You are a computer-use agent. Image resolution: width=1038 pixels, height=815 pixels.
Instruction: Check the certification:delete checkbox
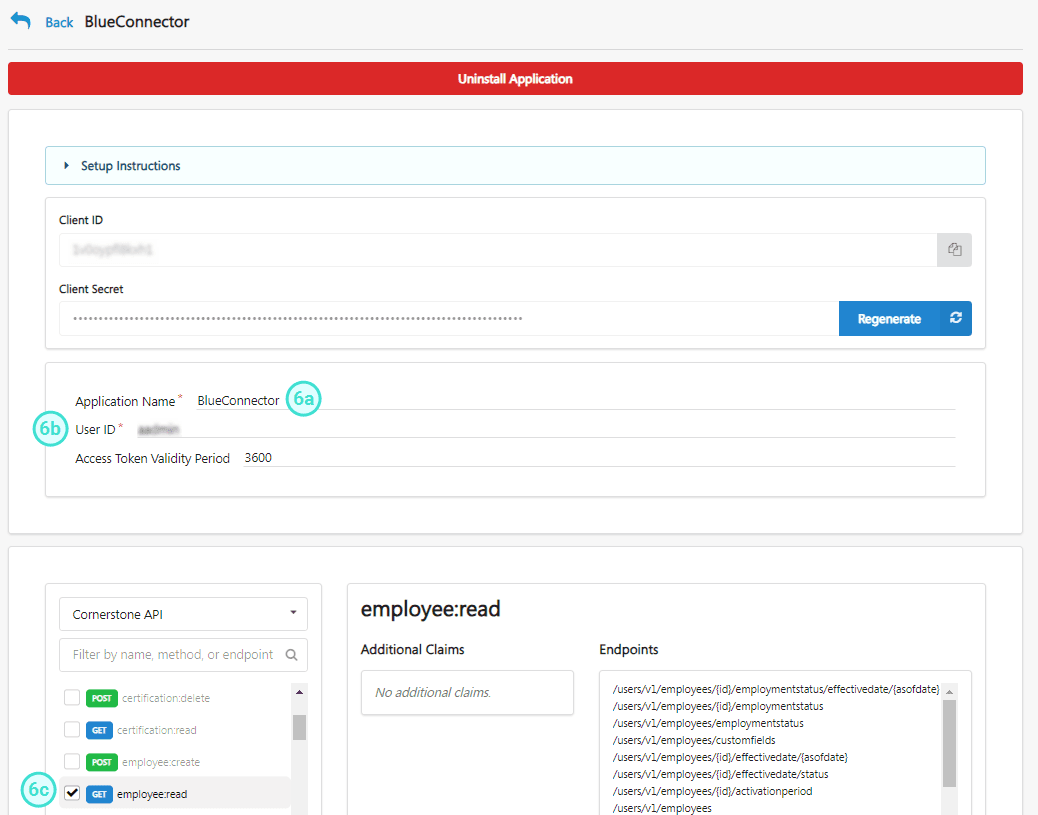tap(72, 697)
